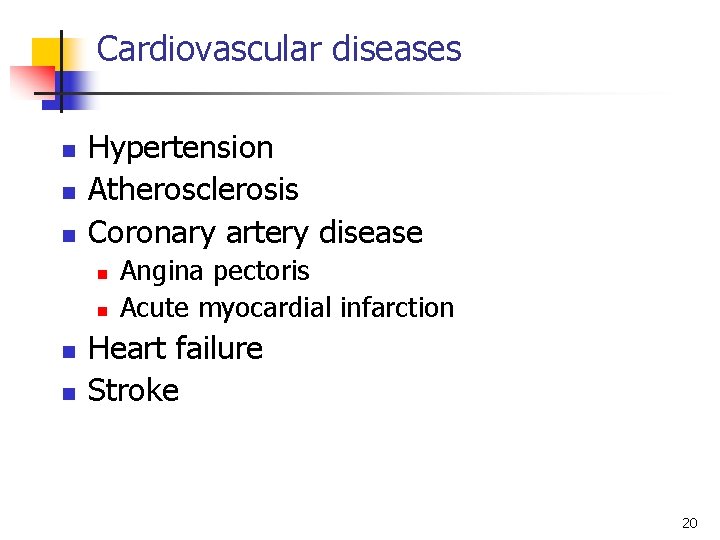Click the blue bullet beside Stroke
Screen dimensions: 720x540
point(69,394)
